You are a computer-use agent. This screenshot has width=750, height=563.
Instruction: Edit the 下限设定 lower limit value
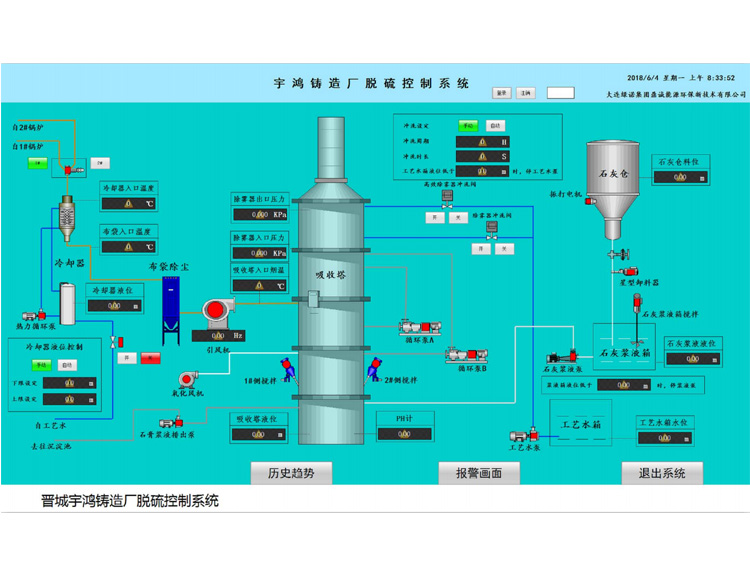coord(70,383)
